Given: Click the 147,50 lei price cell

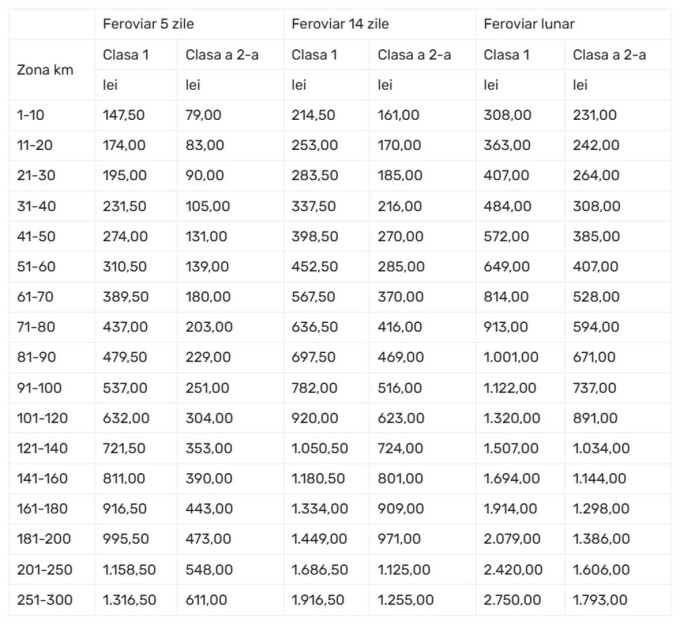Looking at the screenshot, I should 124,115.
